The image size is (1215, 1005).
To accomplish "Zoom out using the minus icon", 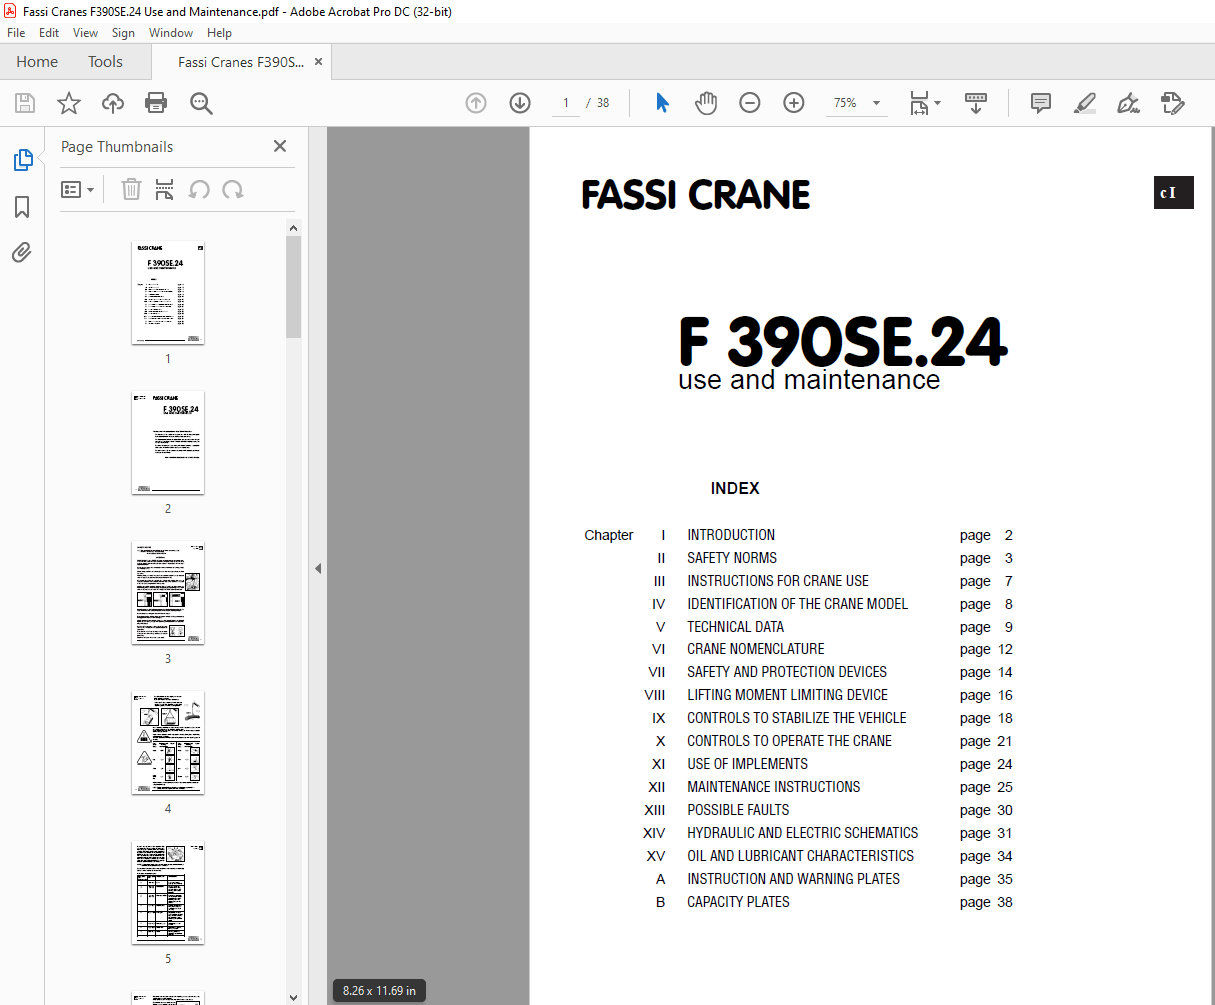I will pyautogui.click(x=750, y=102).
